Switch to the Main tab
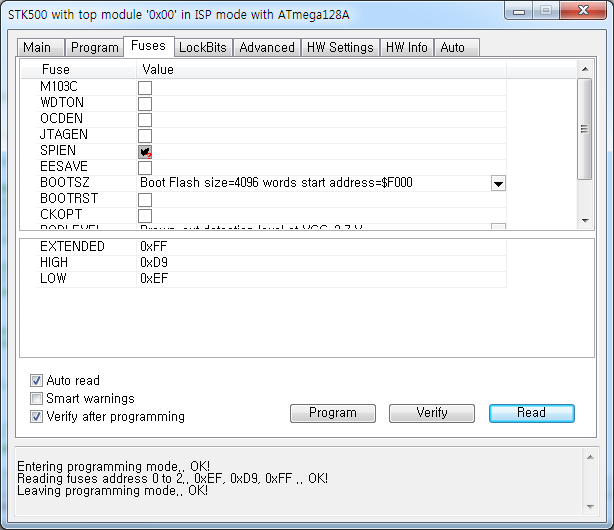Screen dimensions: 614x530 pyautogui.click(x=37, y=47)
